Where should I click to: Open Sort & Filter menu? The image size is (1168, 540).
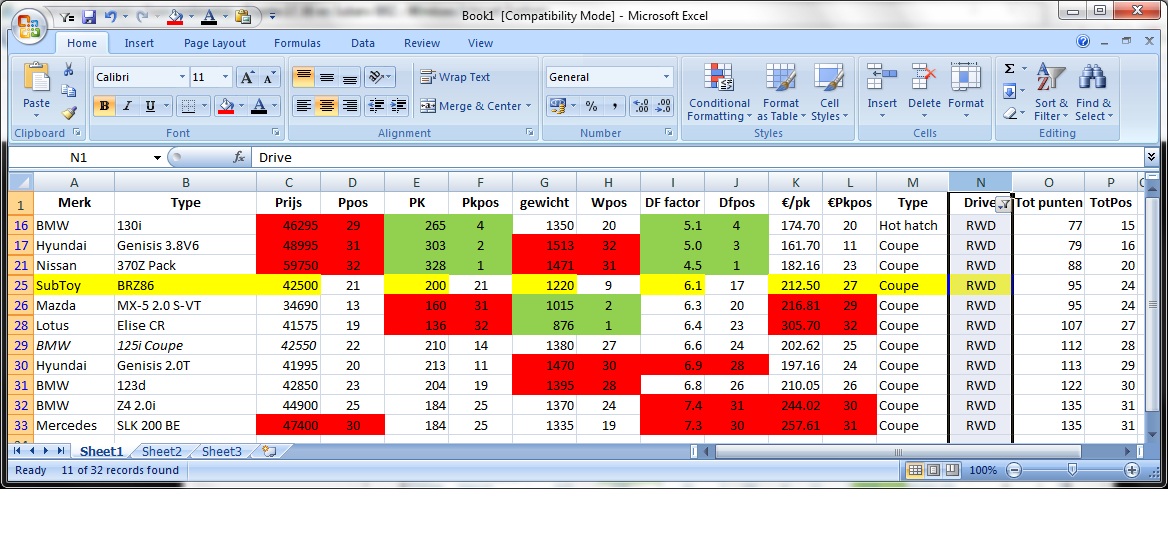1051,92
